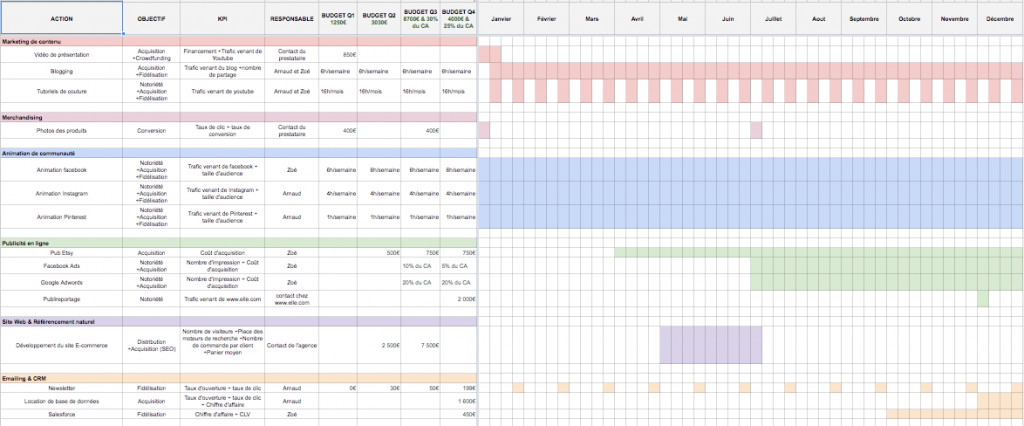
Task: Select the Tutoriels de couture cell
Action: click(61, 91)
